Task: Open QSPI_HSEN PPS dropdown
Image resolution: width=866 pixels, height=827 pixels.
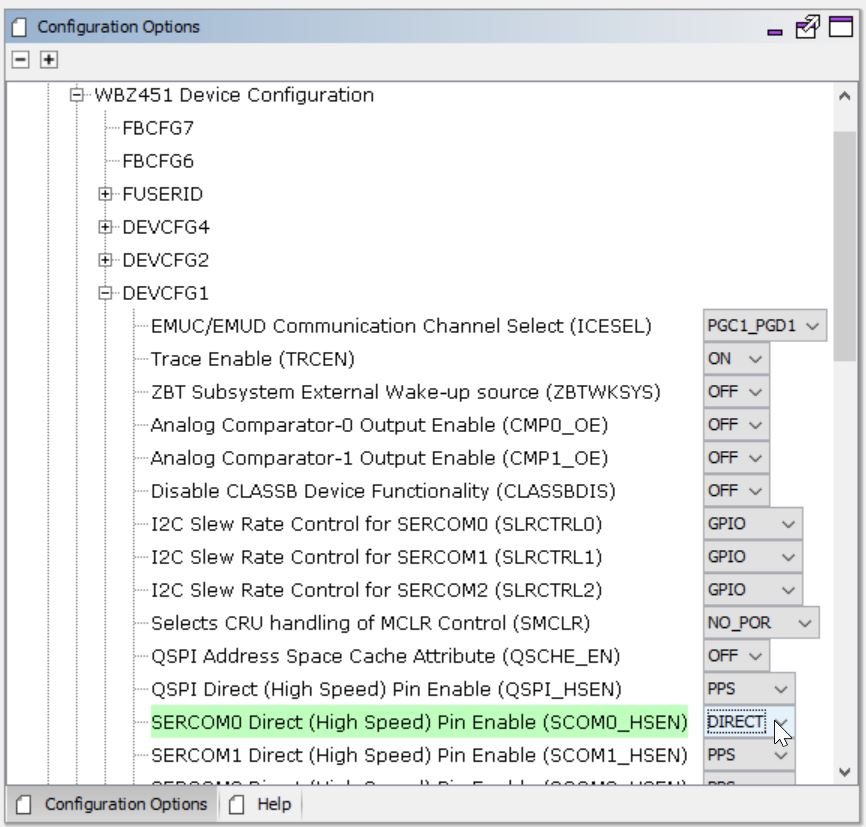Action: click(x=749, y=689)
